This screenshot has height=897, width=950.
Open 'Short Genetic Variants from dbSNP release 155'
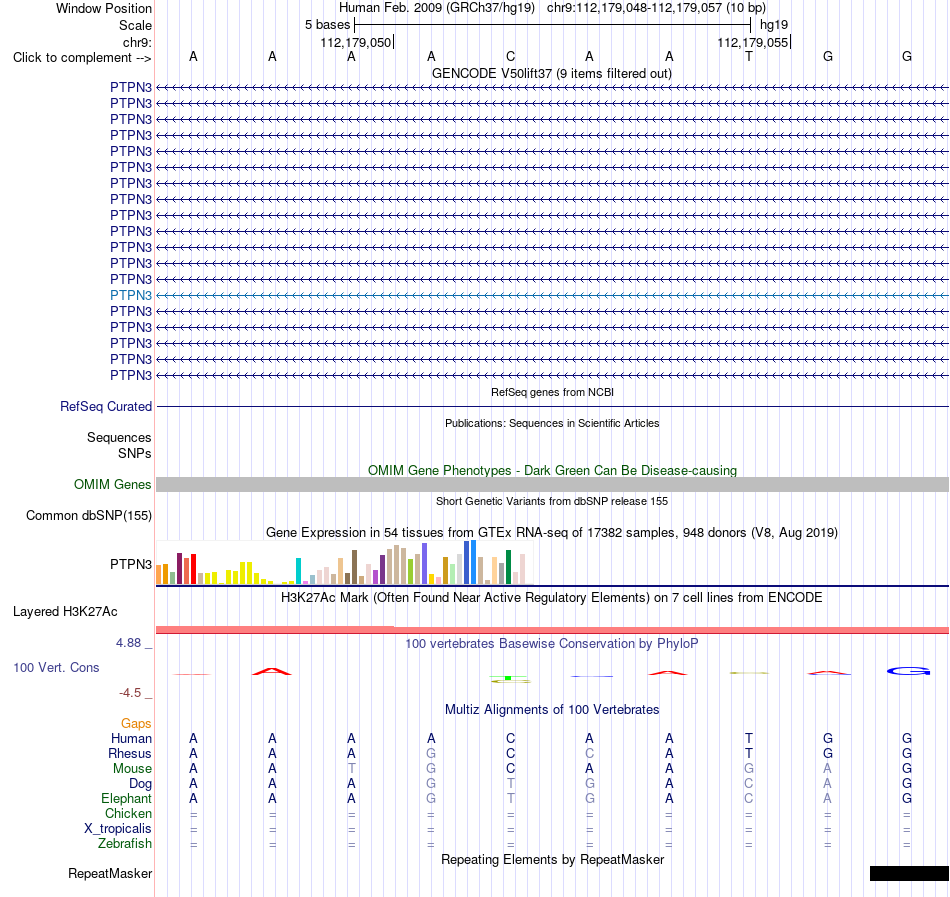click(x=552, y=501)
